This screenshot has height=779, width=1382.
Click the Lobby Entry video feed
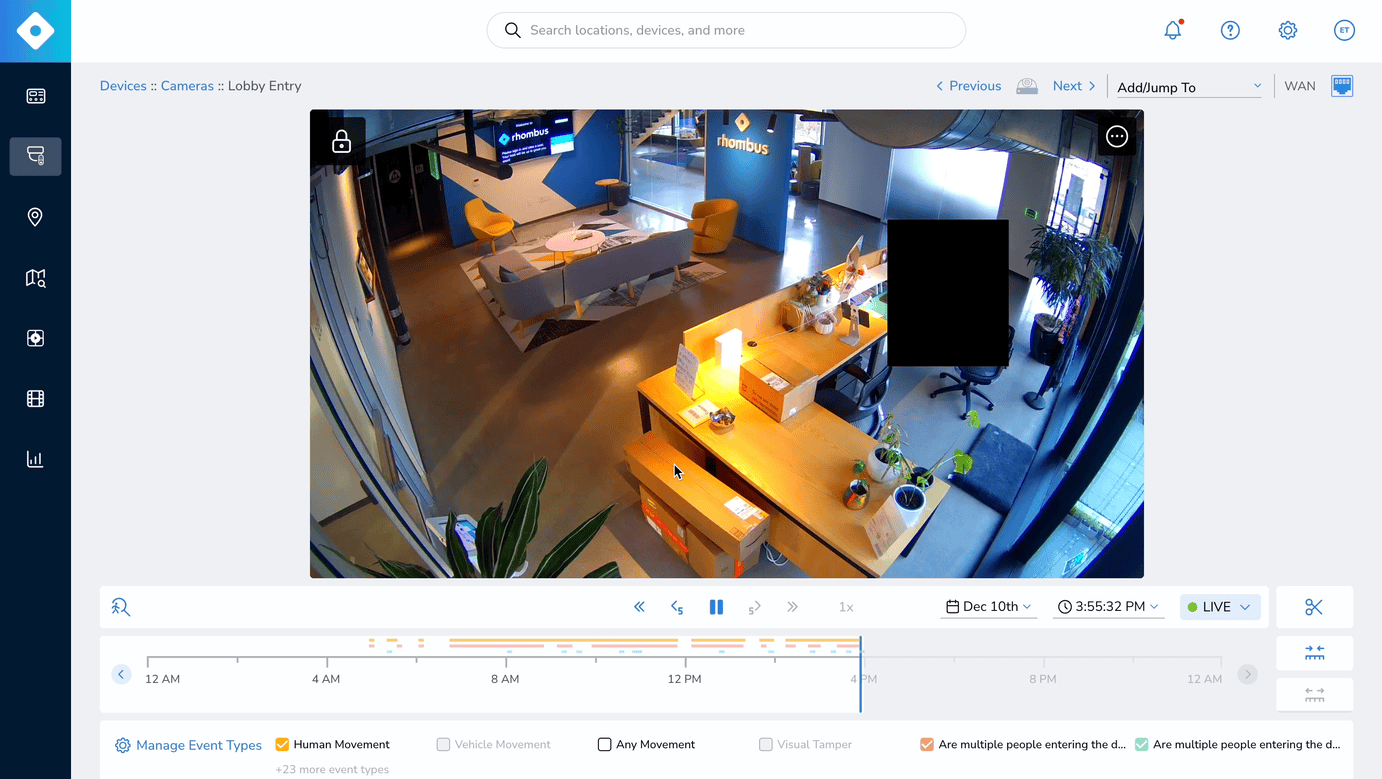click(x=727, y=343)
